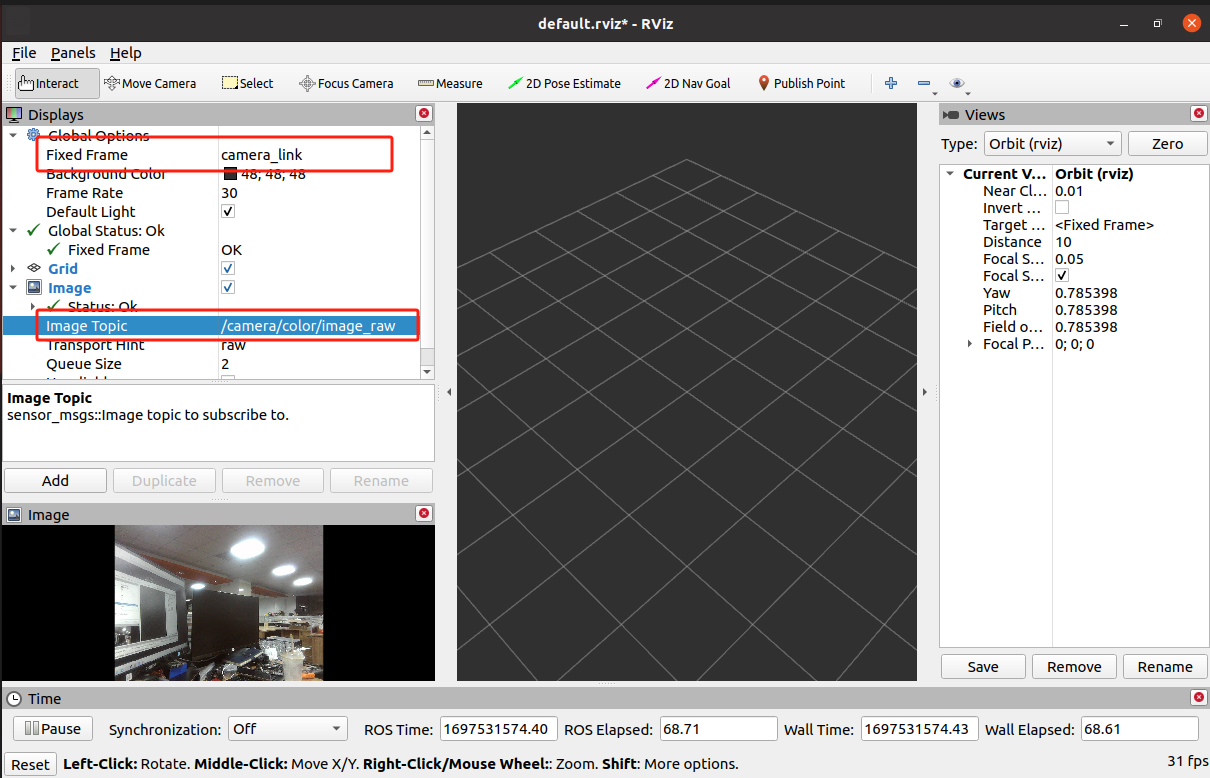The image size is (1210, 778).
Task: Collapse the Image display node
Action: coord(13,287)
